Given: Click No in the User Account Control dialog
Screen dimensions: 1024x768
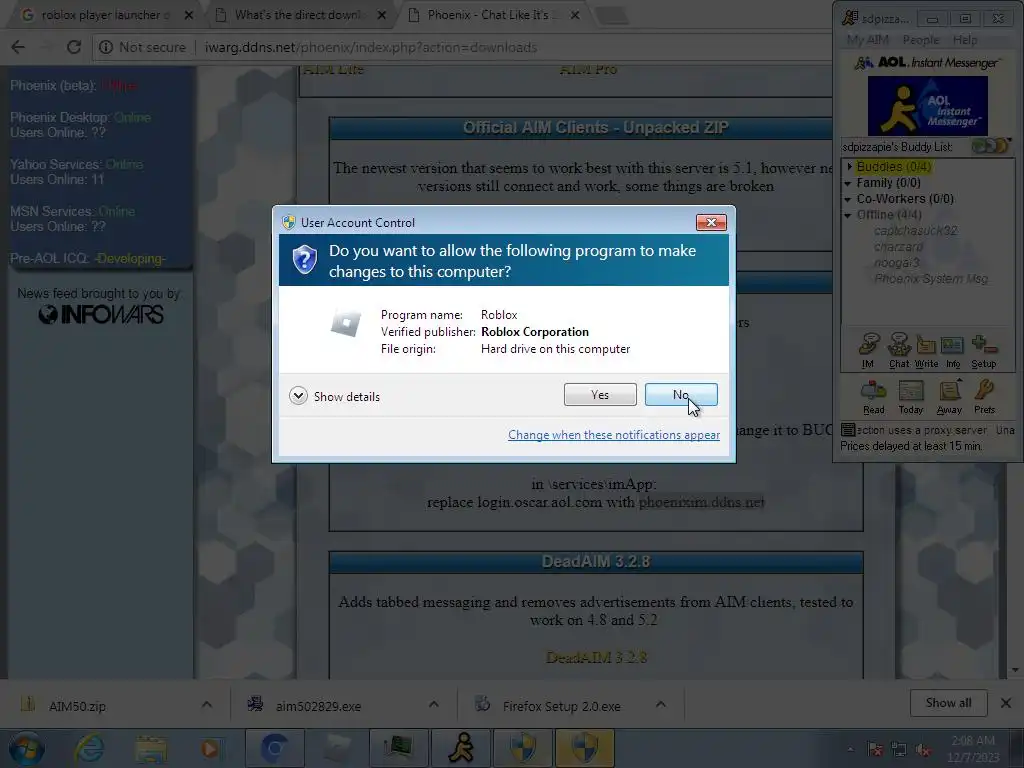Looking at the screenshot, I should tap(680, 394).
